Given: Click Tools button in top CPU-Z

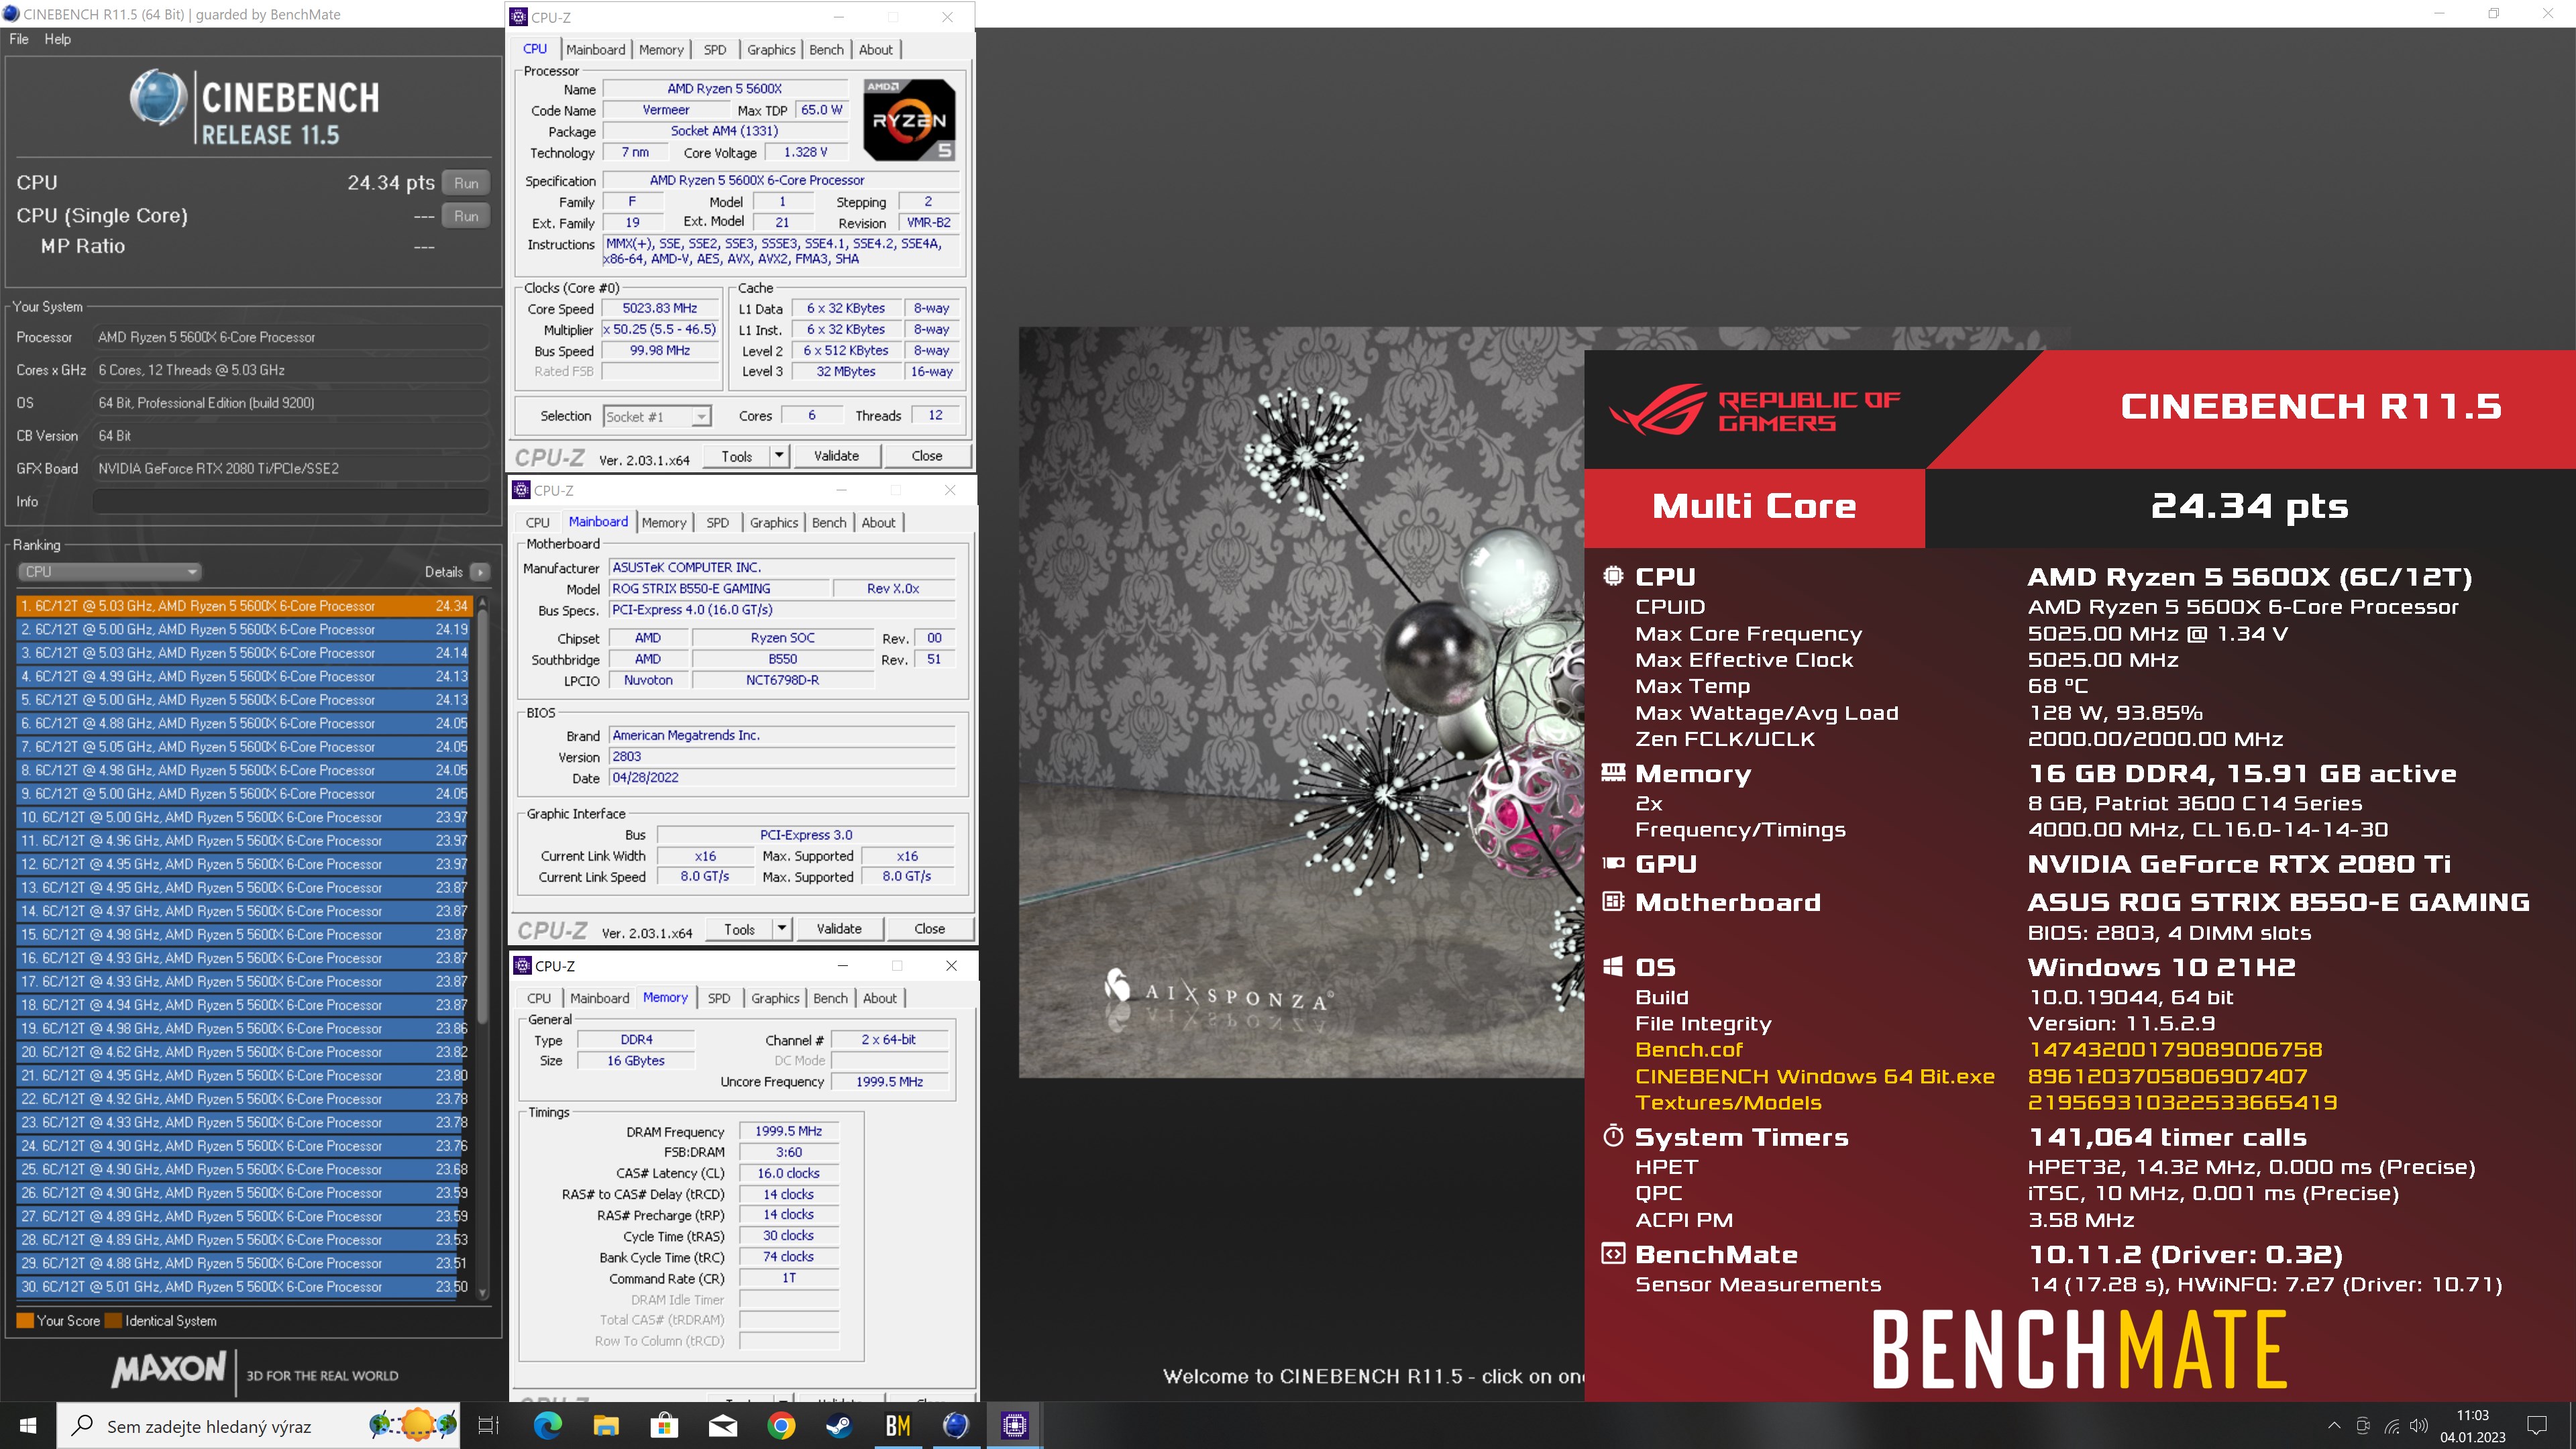Looking at the screenshot, I should pyautogui.click(x=737, y=456).
